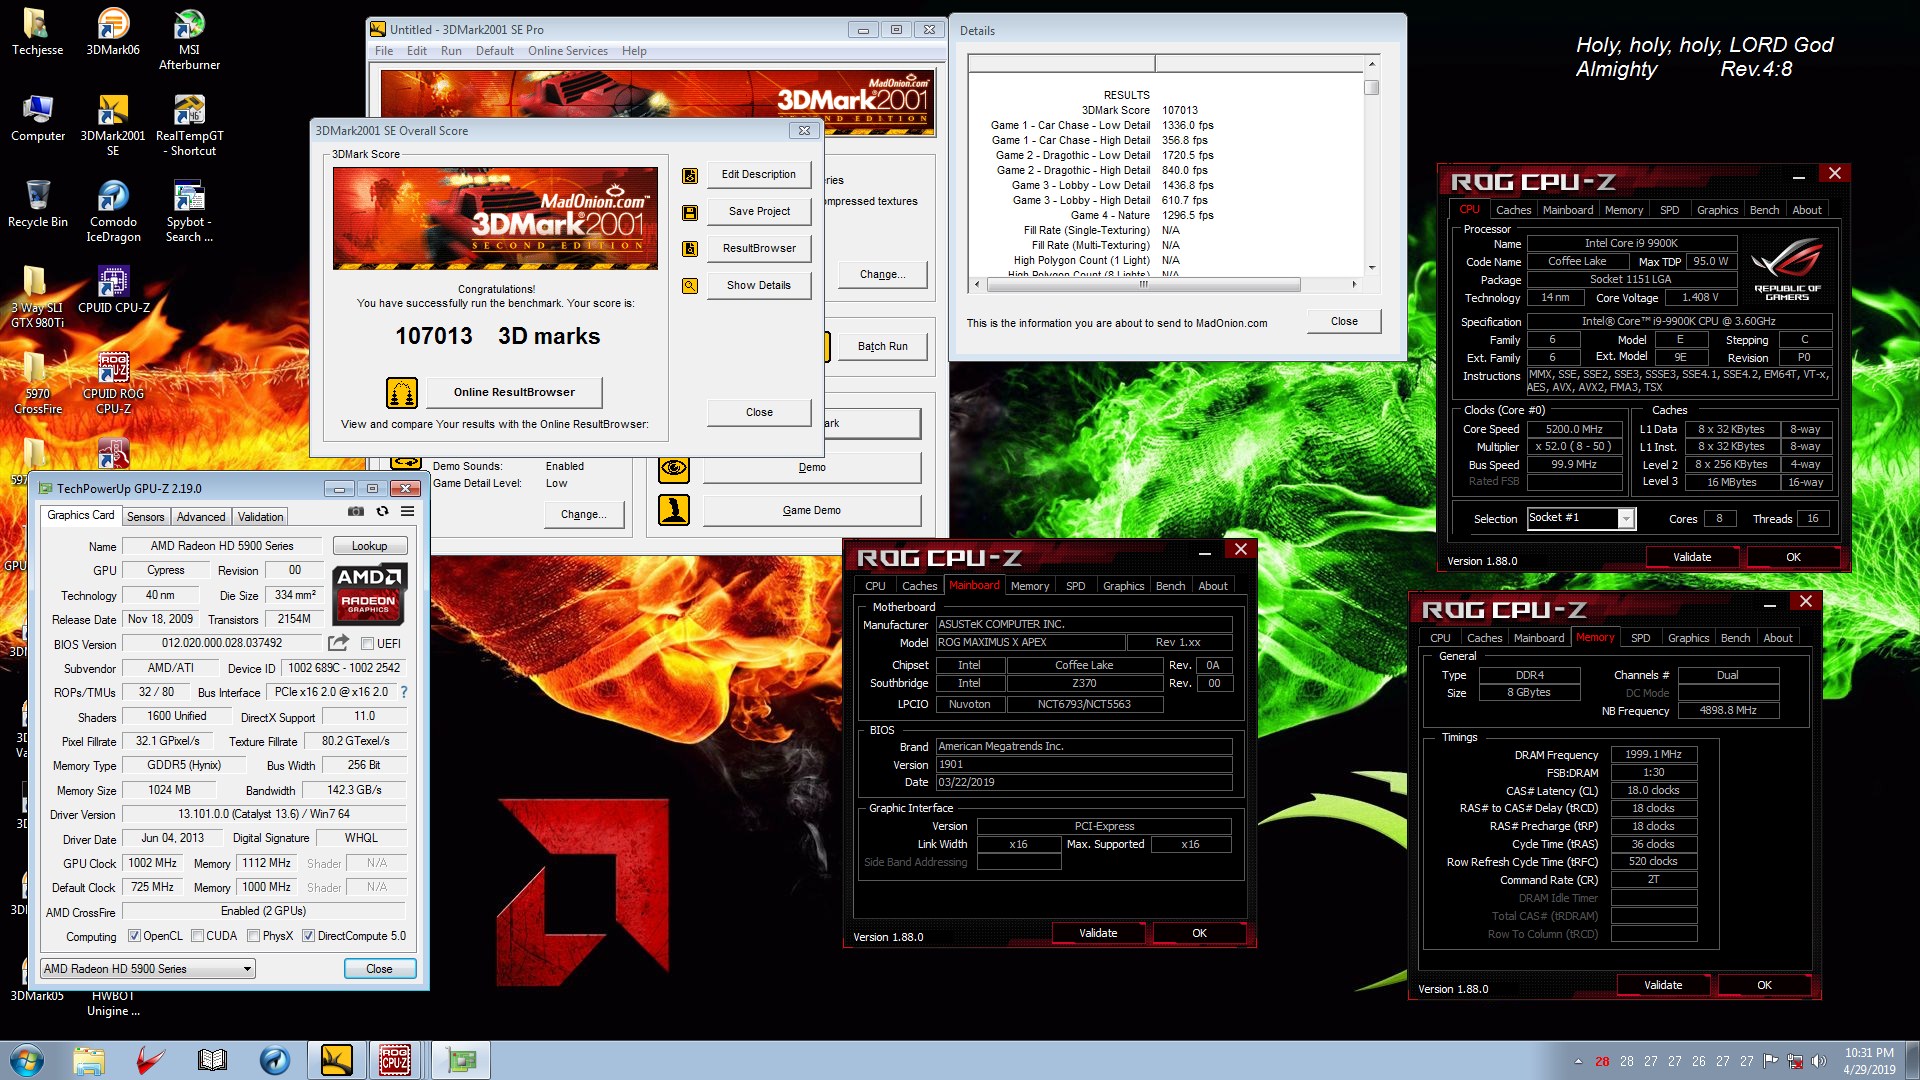Toggle the UEFI checkbox in GPU-Z
This screenshot has height=1080, width=1920.
368,644
